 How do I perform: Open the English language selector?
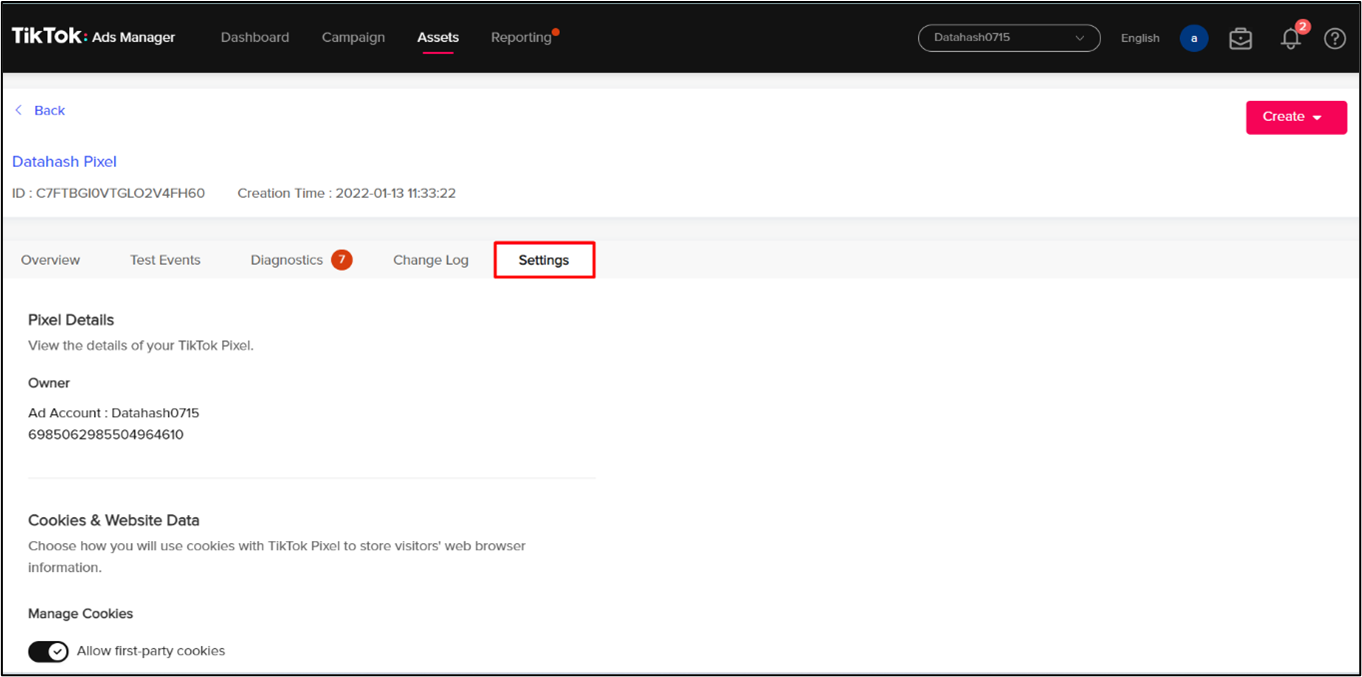[x=1140, y=38]
